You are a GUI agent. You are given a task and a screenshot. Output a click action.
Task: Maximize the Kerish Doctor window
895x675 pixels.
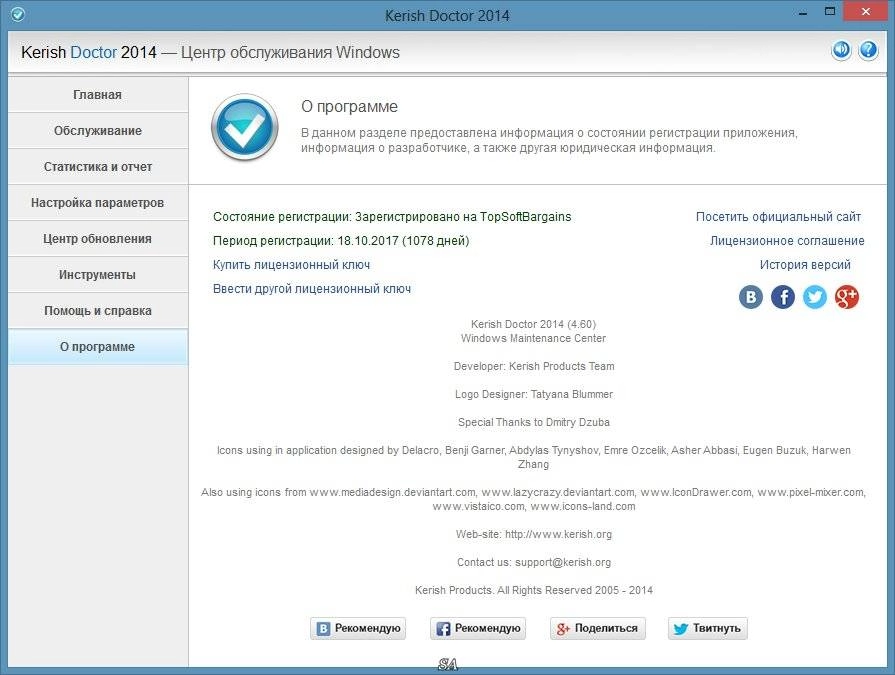pyautogui.click(x=830, y=13)
